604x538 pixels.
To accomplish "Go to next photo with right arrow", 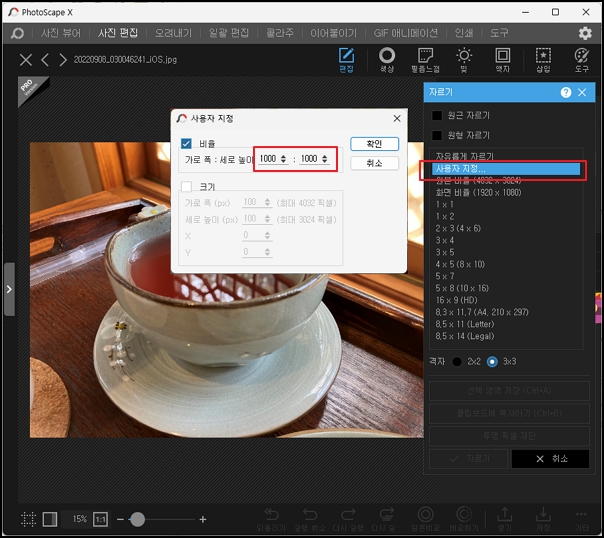I will point(63,60).
